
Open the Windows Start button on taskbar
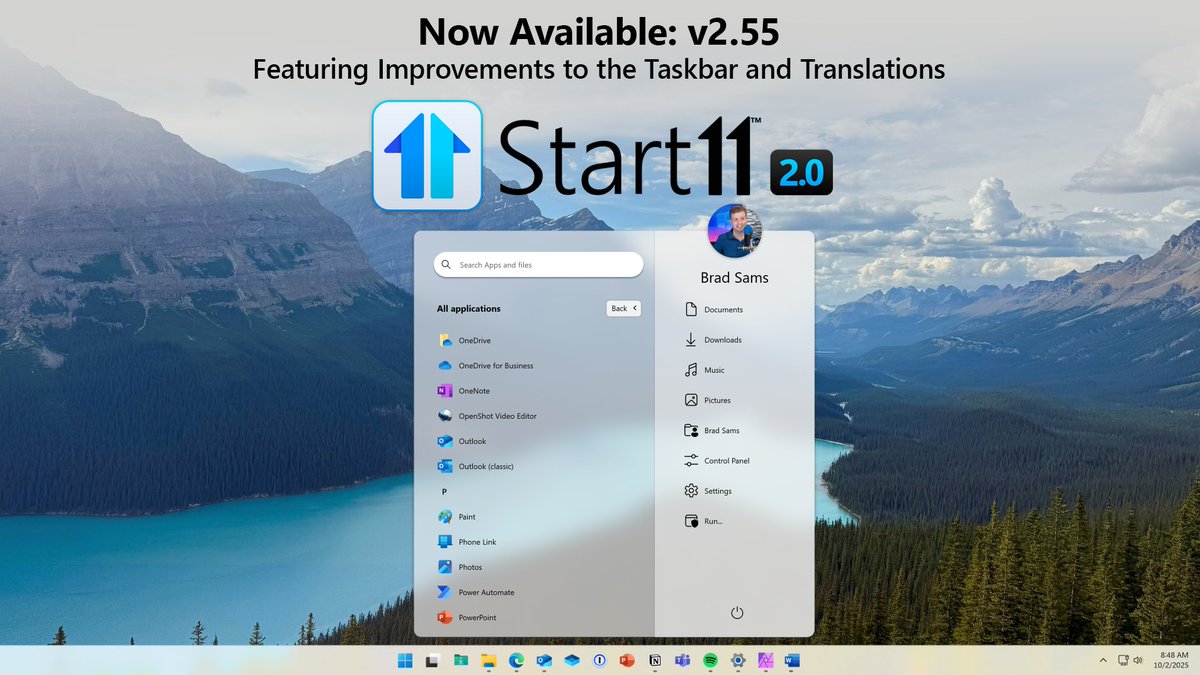pos(405,660)
